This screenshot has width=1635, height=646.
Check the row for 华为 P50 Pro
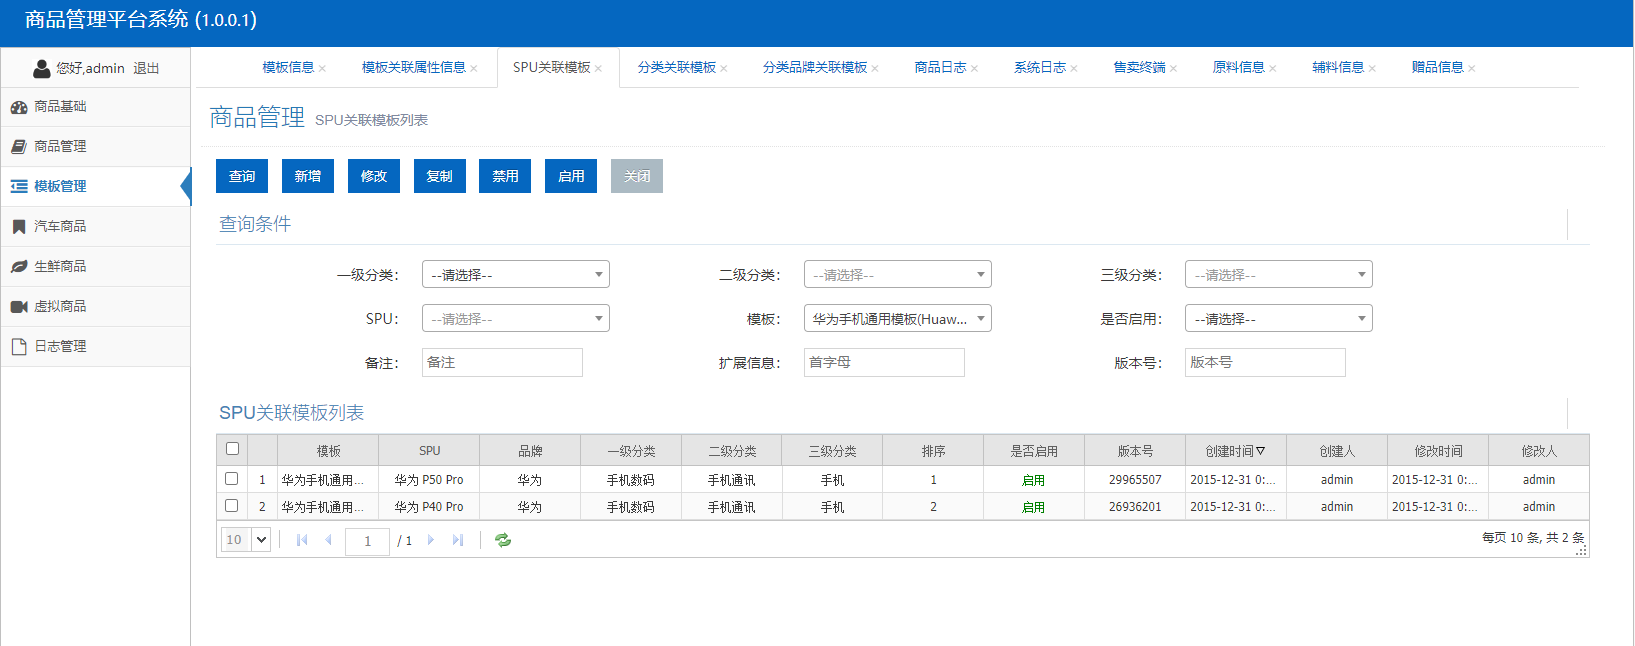coord(232,479)
